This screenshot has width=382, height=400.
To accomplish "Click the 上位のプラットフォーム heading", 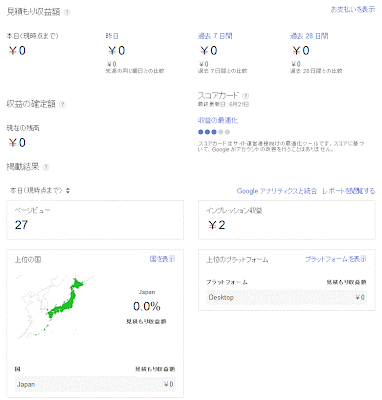I will tap(237, 260).
